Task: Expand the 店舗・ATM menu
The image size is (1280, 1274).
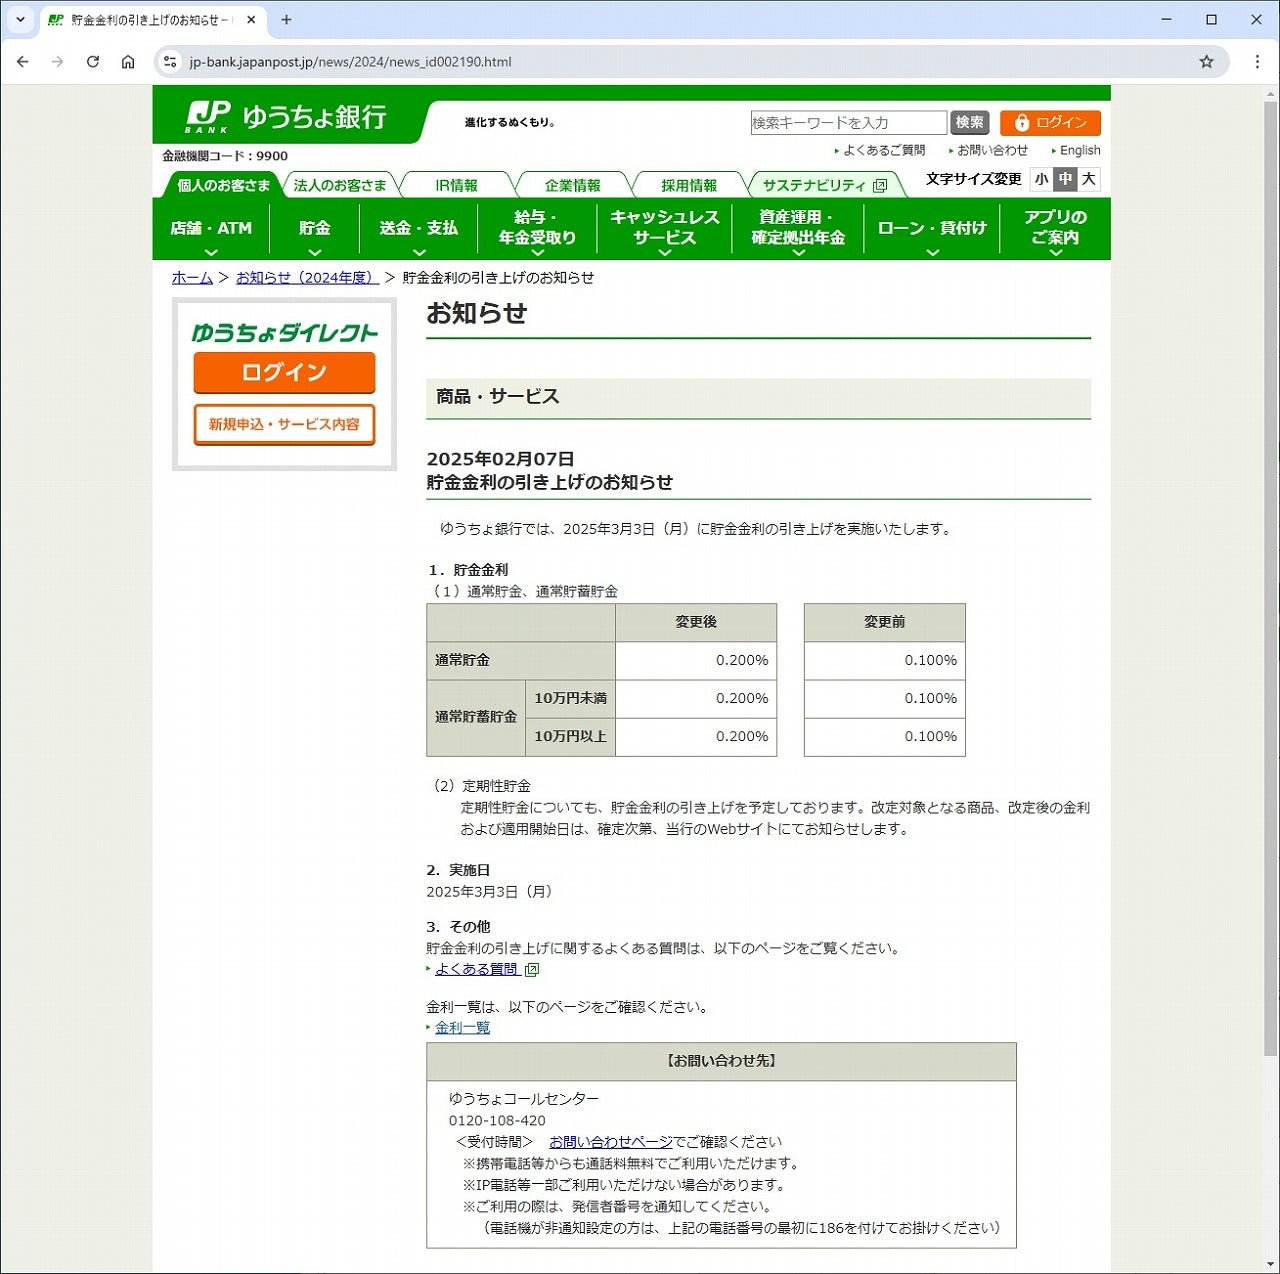Action: coord(211,229)
